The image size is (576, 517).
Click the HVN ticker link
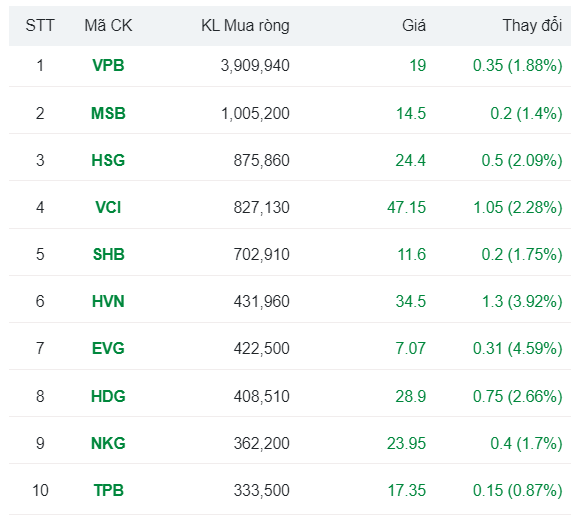[x=108, y=301]
